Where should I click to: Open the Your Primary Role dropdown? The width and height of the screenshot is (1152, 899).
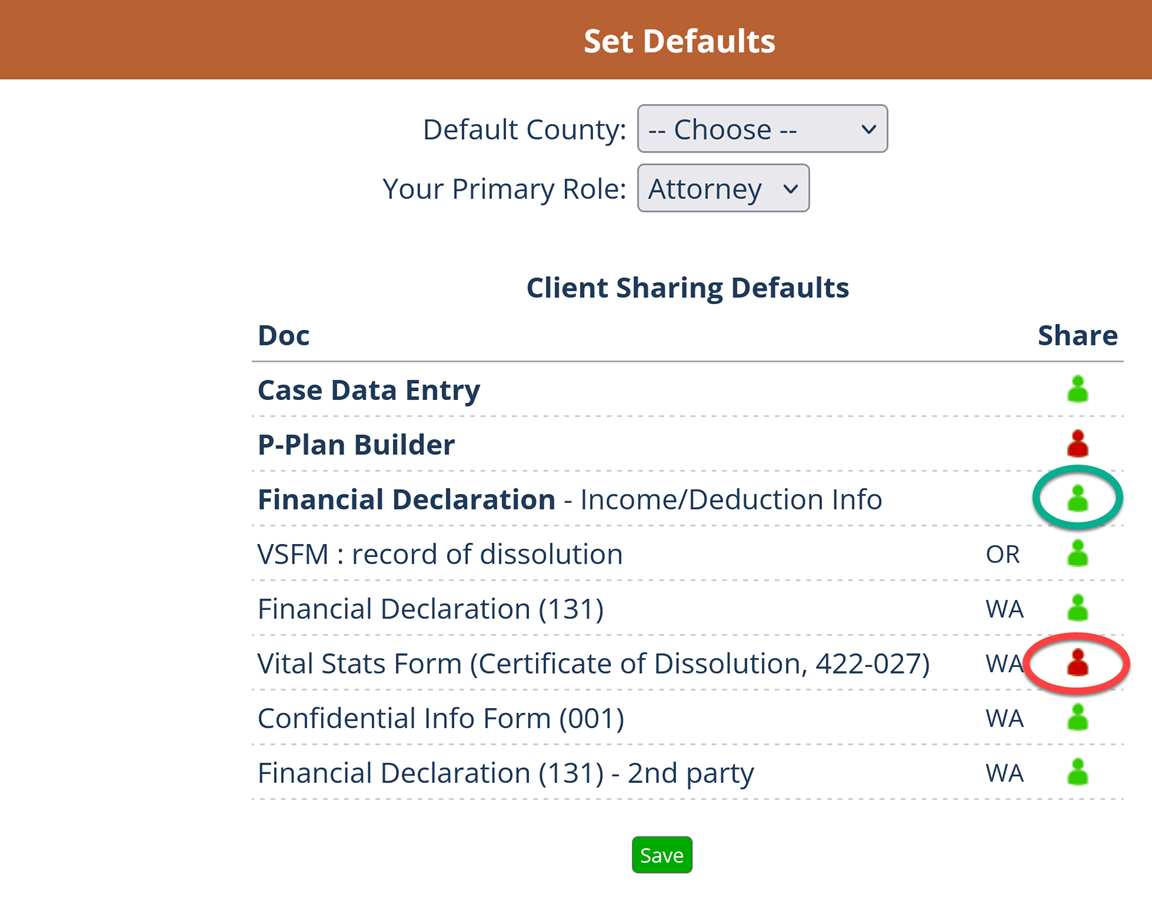[723, 189]
